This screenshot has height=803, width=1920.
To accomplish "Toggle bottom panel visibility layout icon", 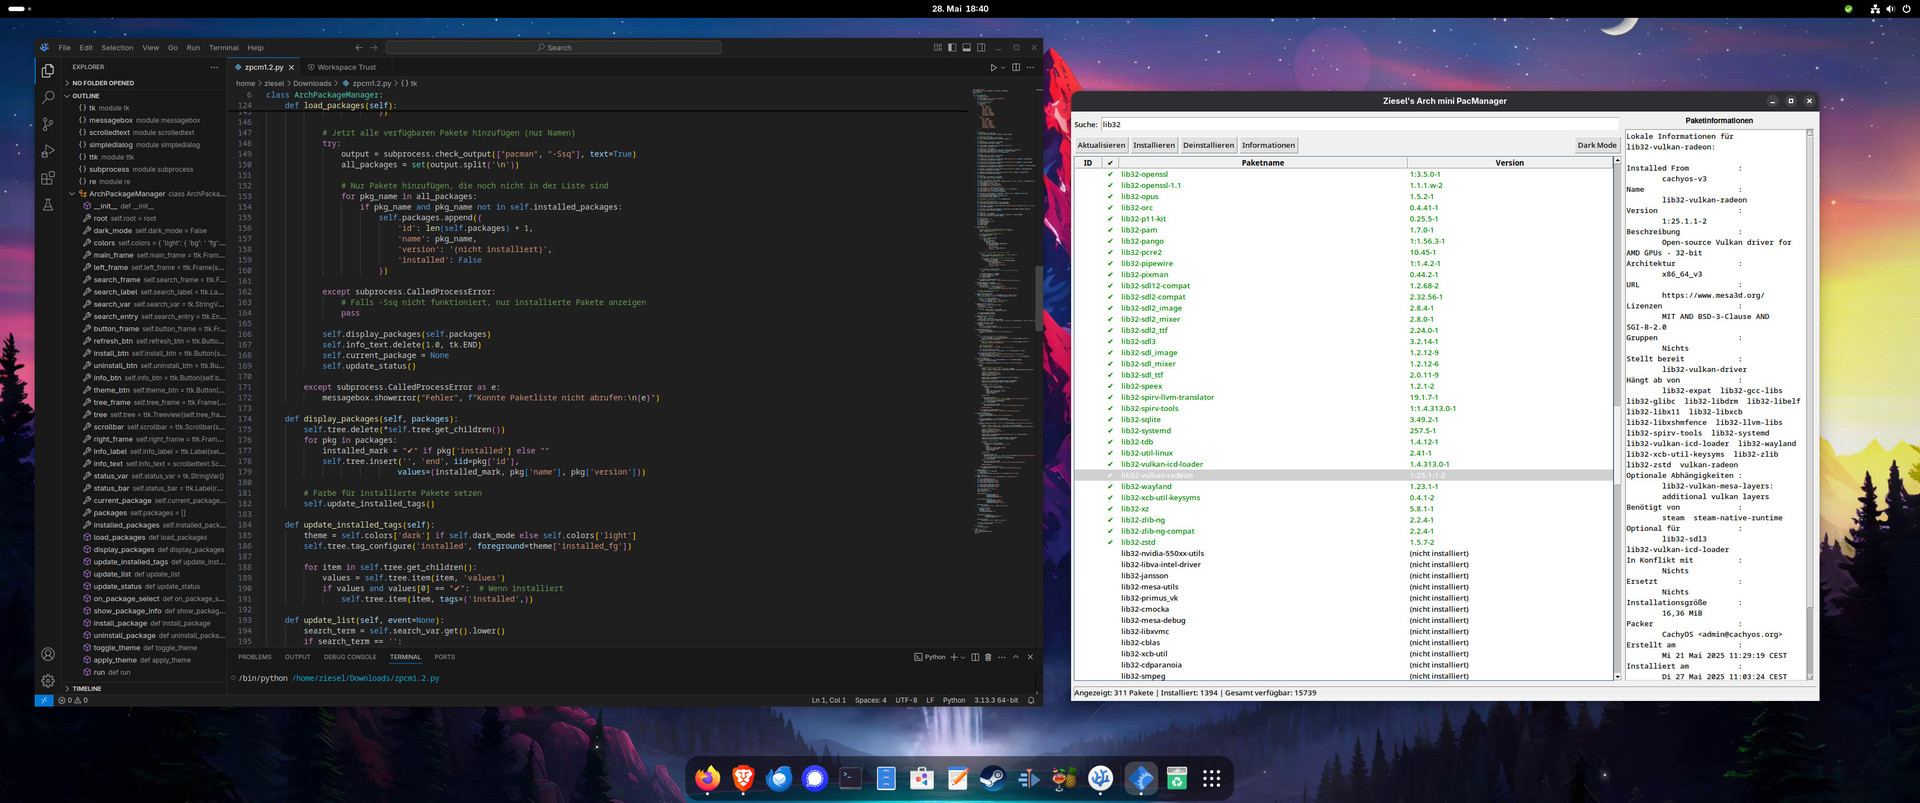I will tap(966, 47).
